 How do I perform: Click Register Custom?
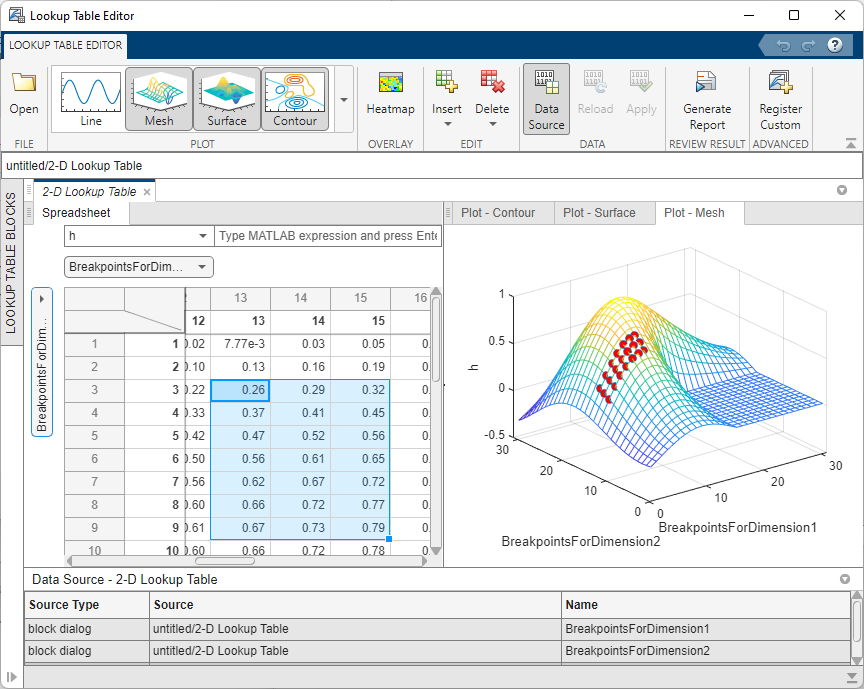tap(780, 100)
